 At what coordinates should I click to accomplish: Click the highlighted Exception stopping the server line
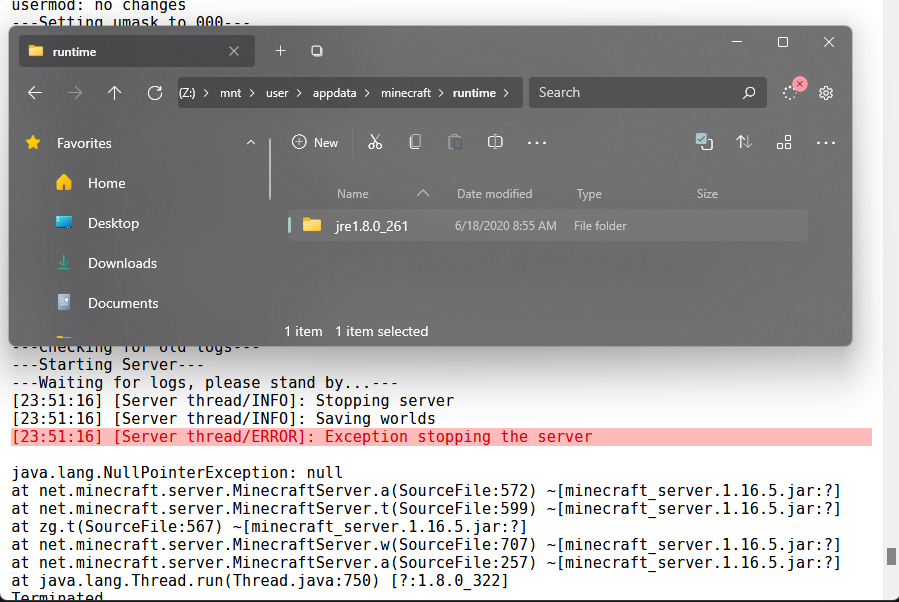(x=441, y=437)
